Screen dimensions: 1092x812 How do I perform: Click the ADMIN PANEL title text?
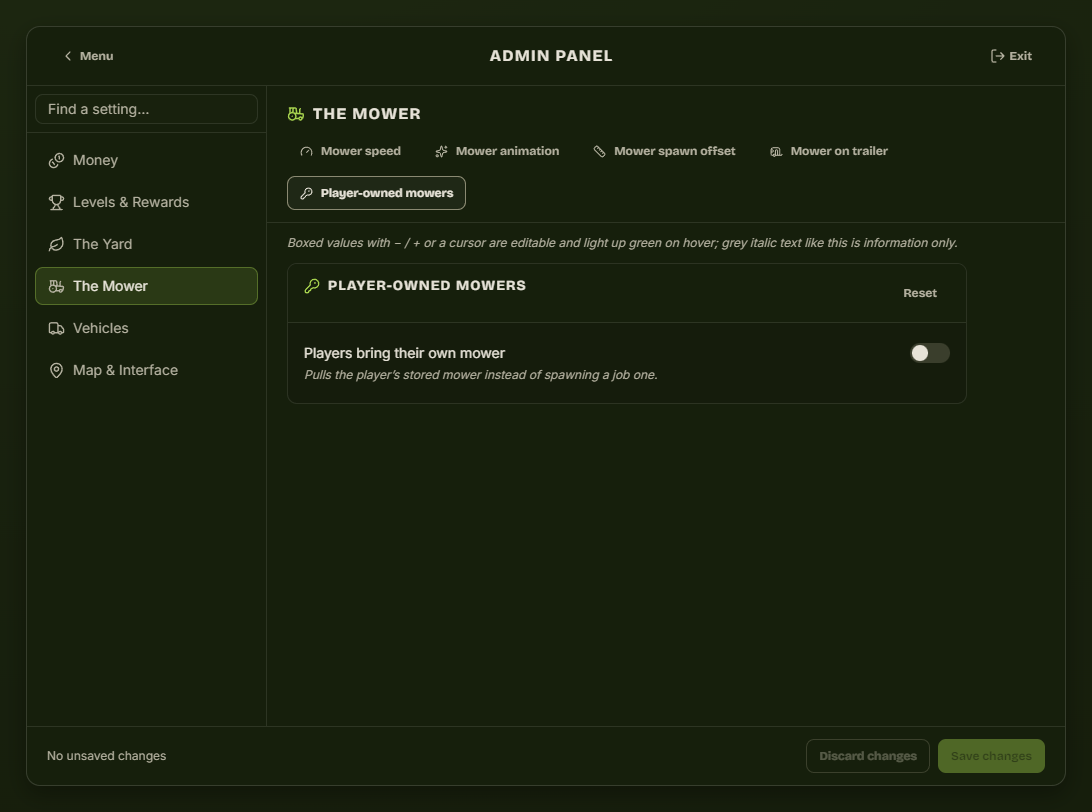[x=551, y=56]
